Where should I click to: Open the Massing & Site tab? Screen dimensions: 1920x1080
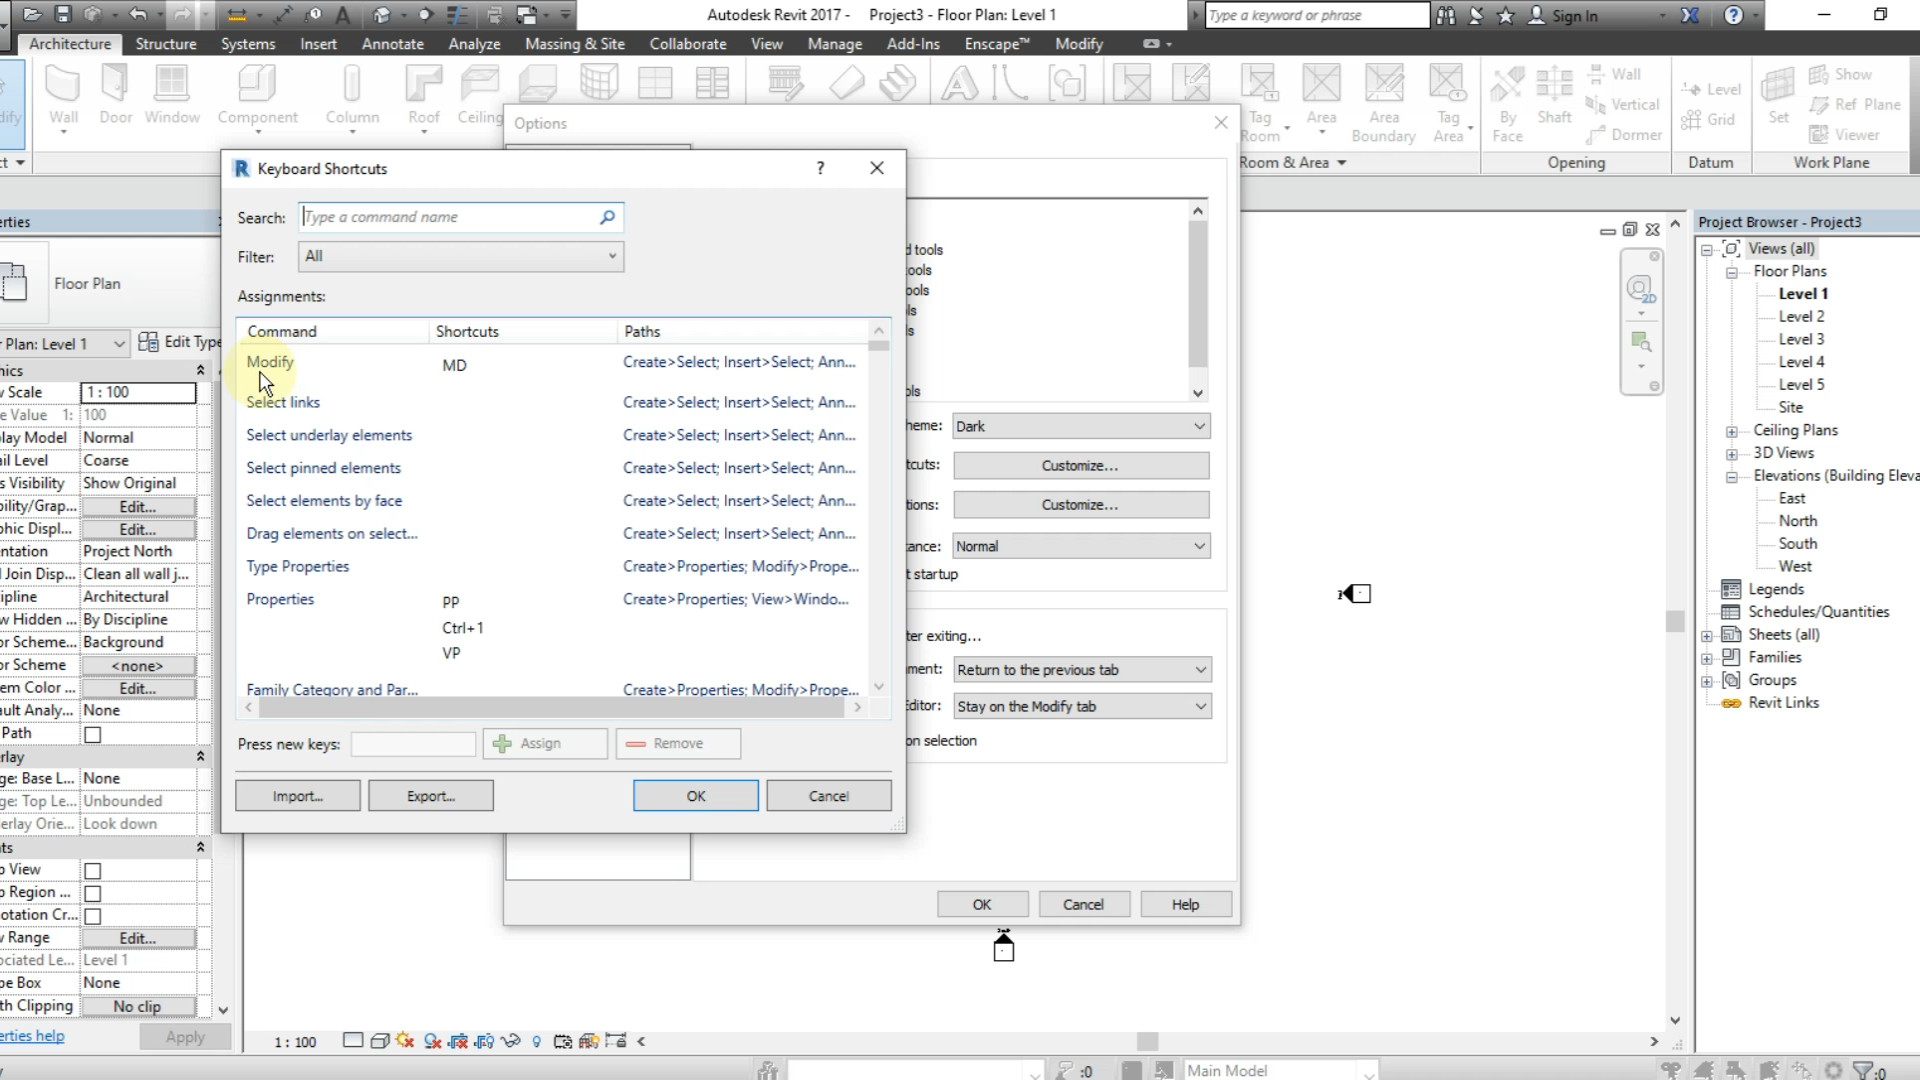click(575, 44)
